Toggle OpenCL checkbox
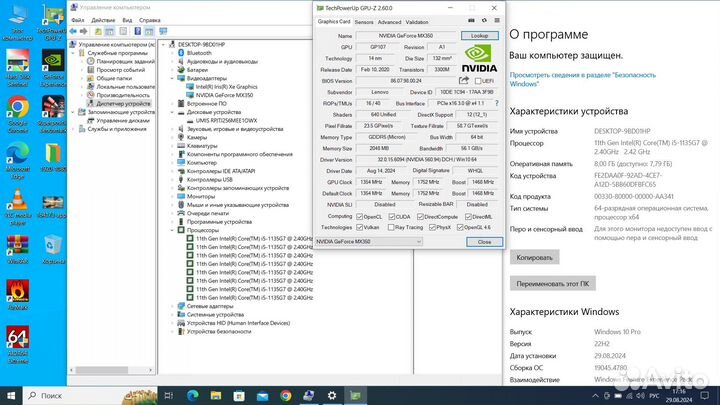 tap(360, 217)
